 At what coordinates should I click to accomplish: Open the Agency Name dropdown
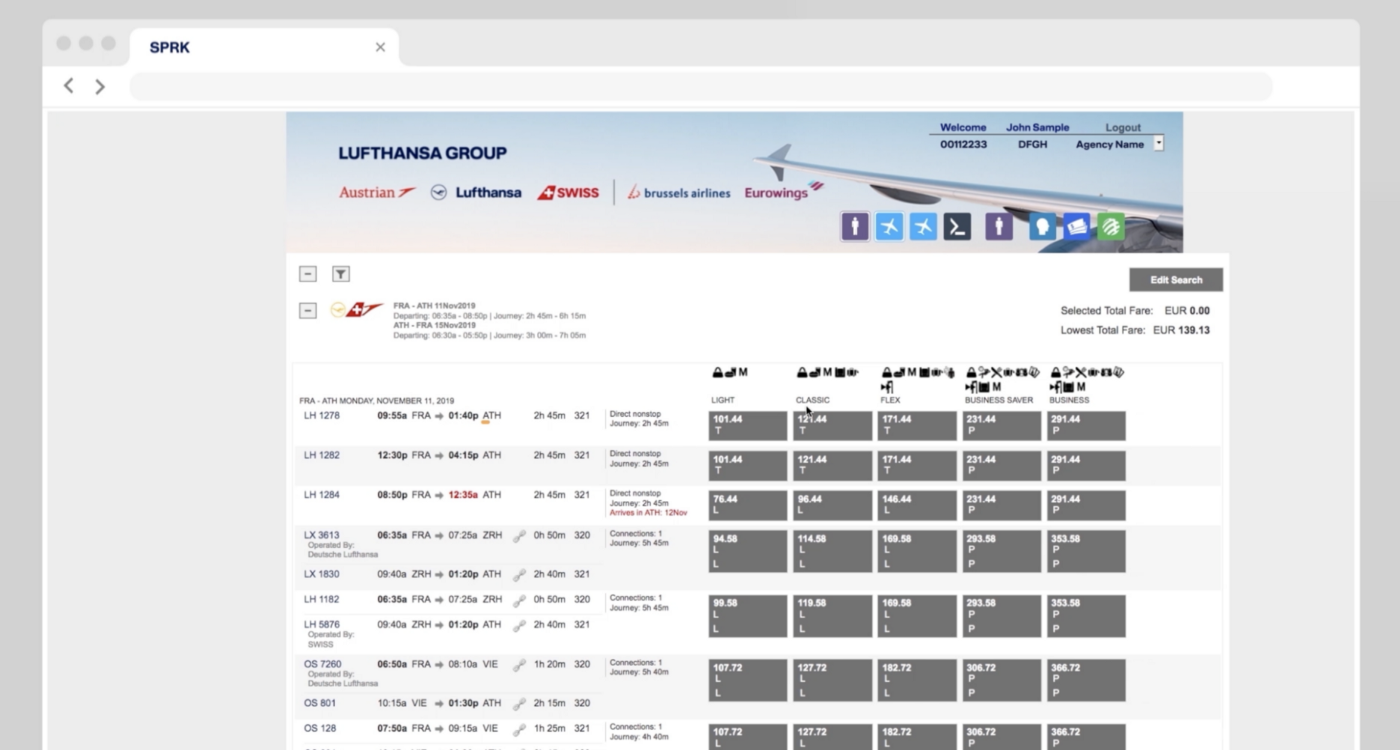click(x=1158, y=144)
